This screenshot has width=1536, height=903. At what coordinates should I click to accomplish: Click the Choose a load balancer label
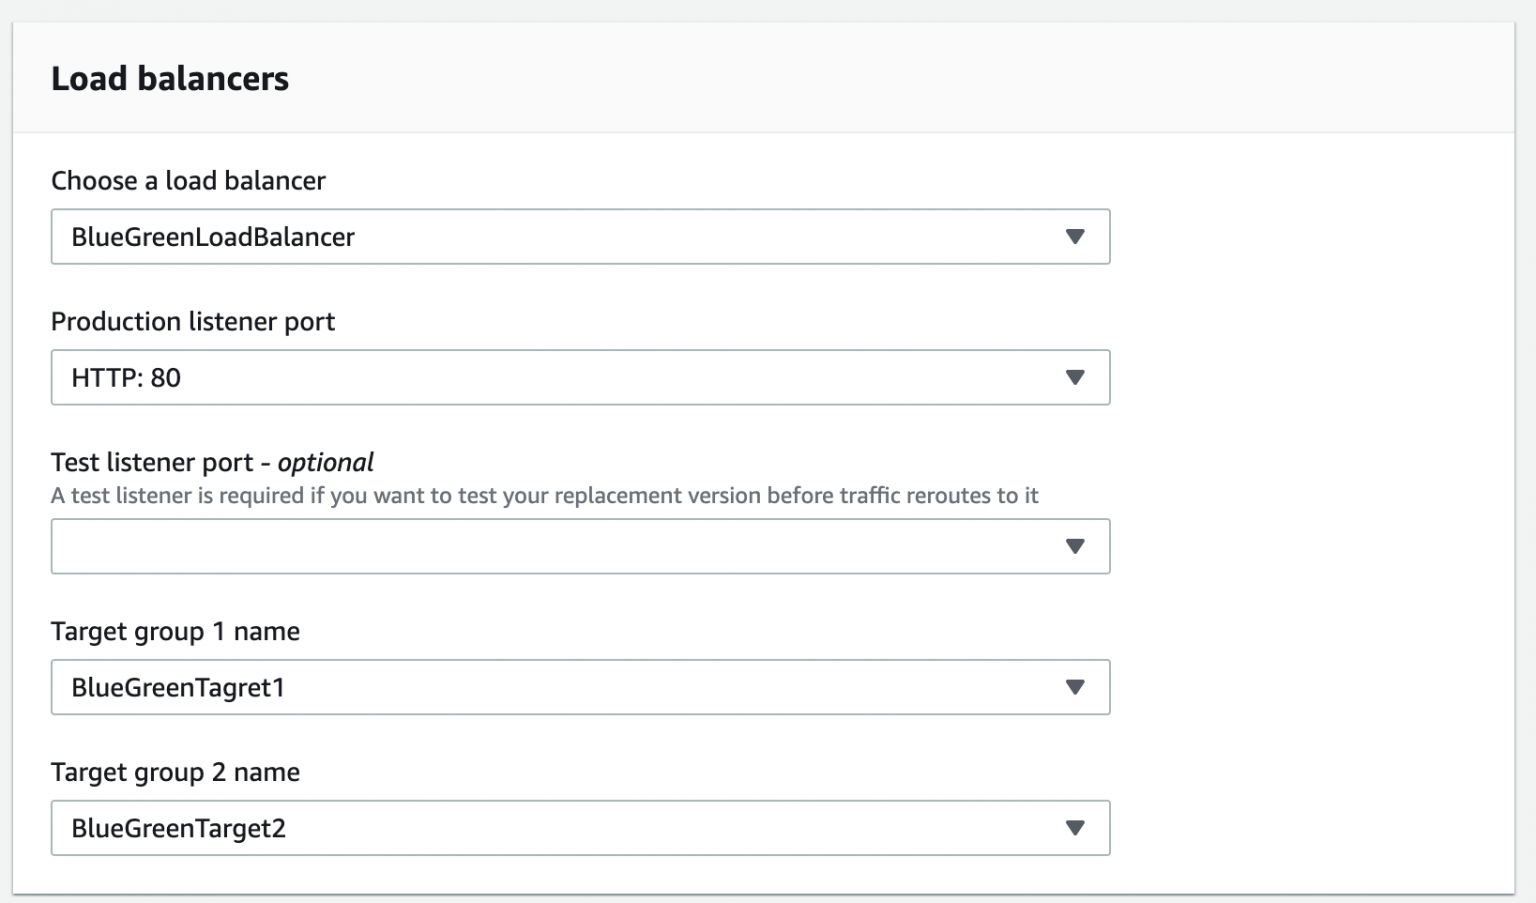click(189, 181)
